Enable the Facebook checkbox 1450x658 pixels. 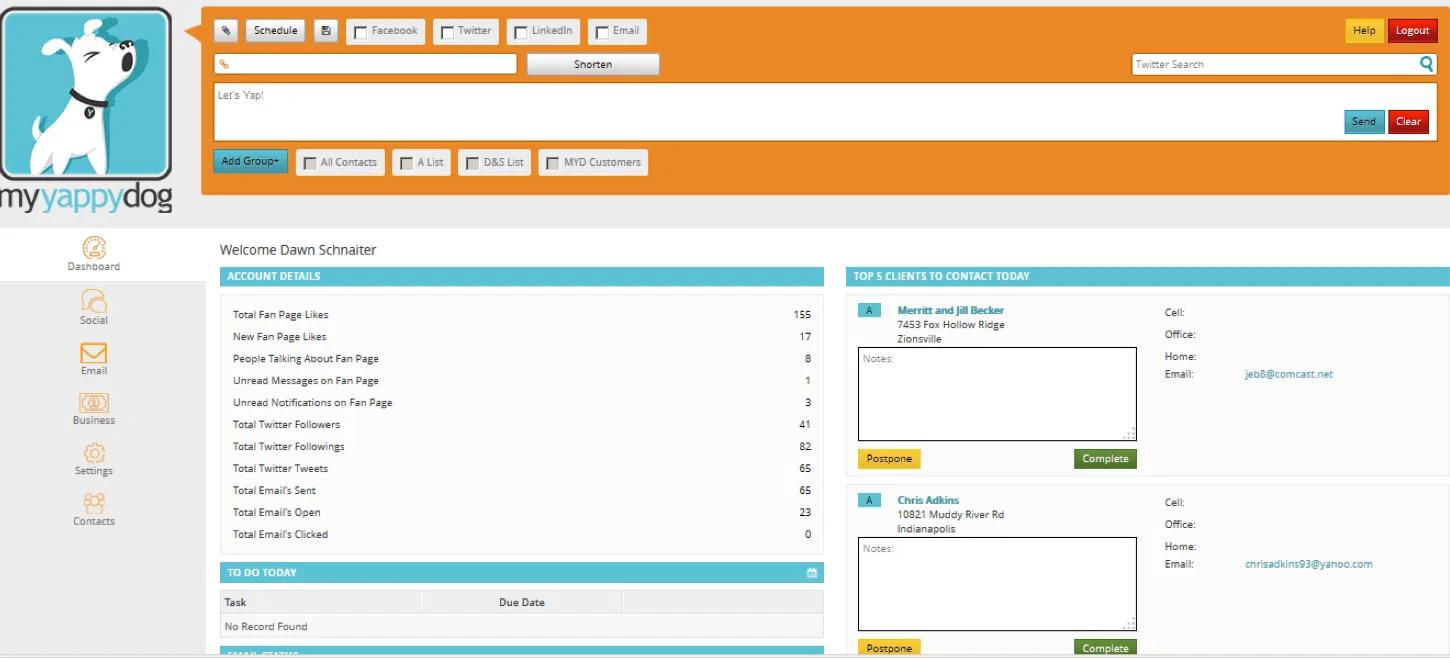tap(361, 32)
